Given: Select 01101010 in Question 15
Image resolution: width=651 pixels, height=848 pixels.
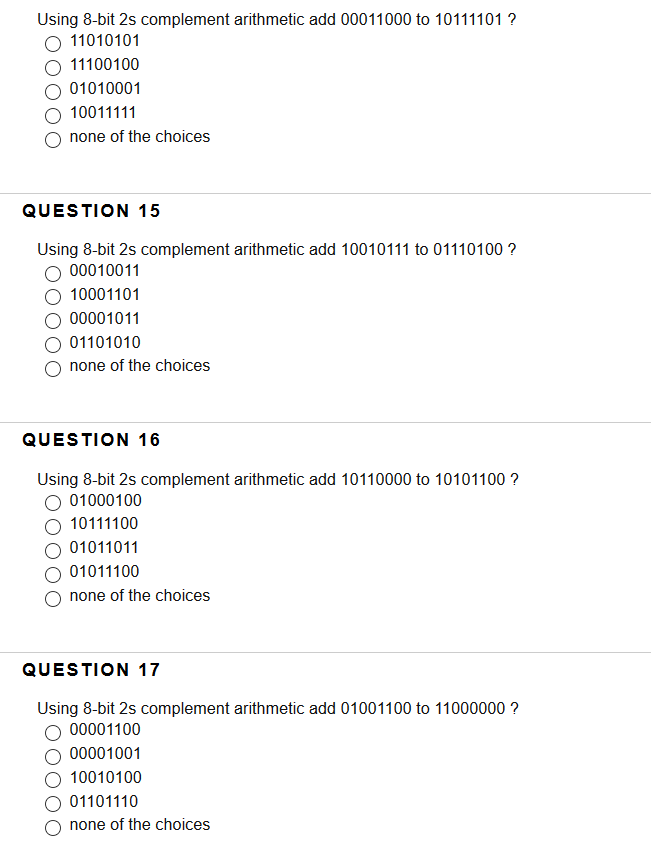Looking at the screenshot, I should [53, 345].
